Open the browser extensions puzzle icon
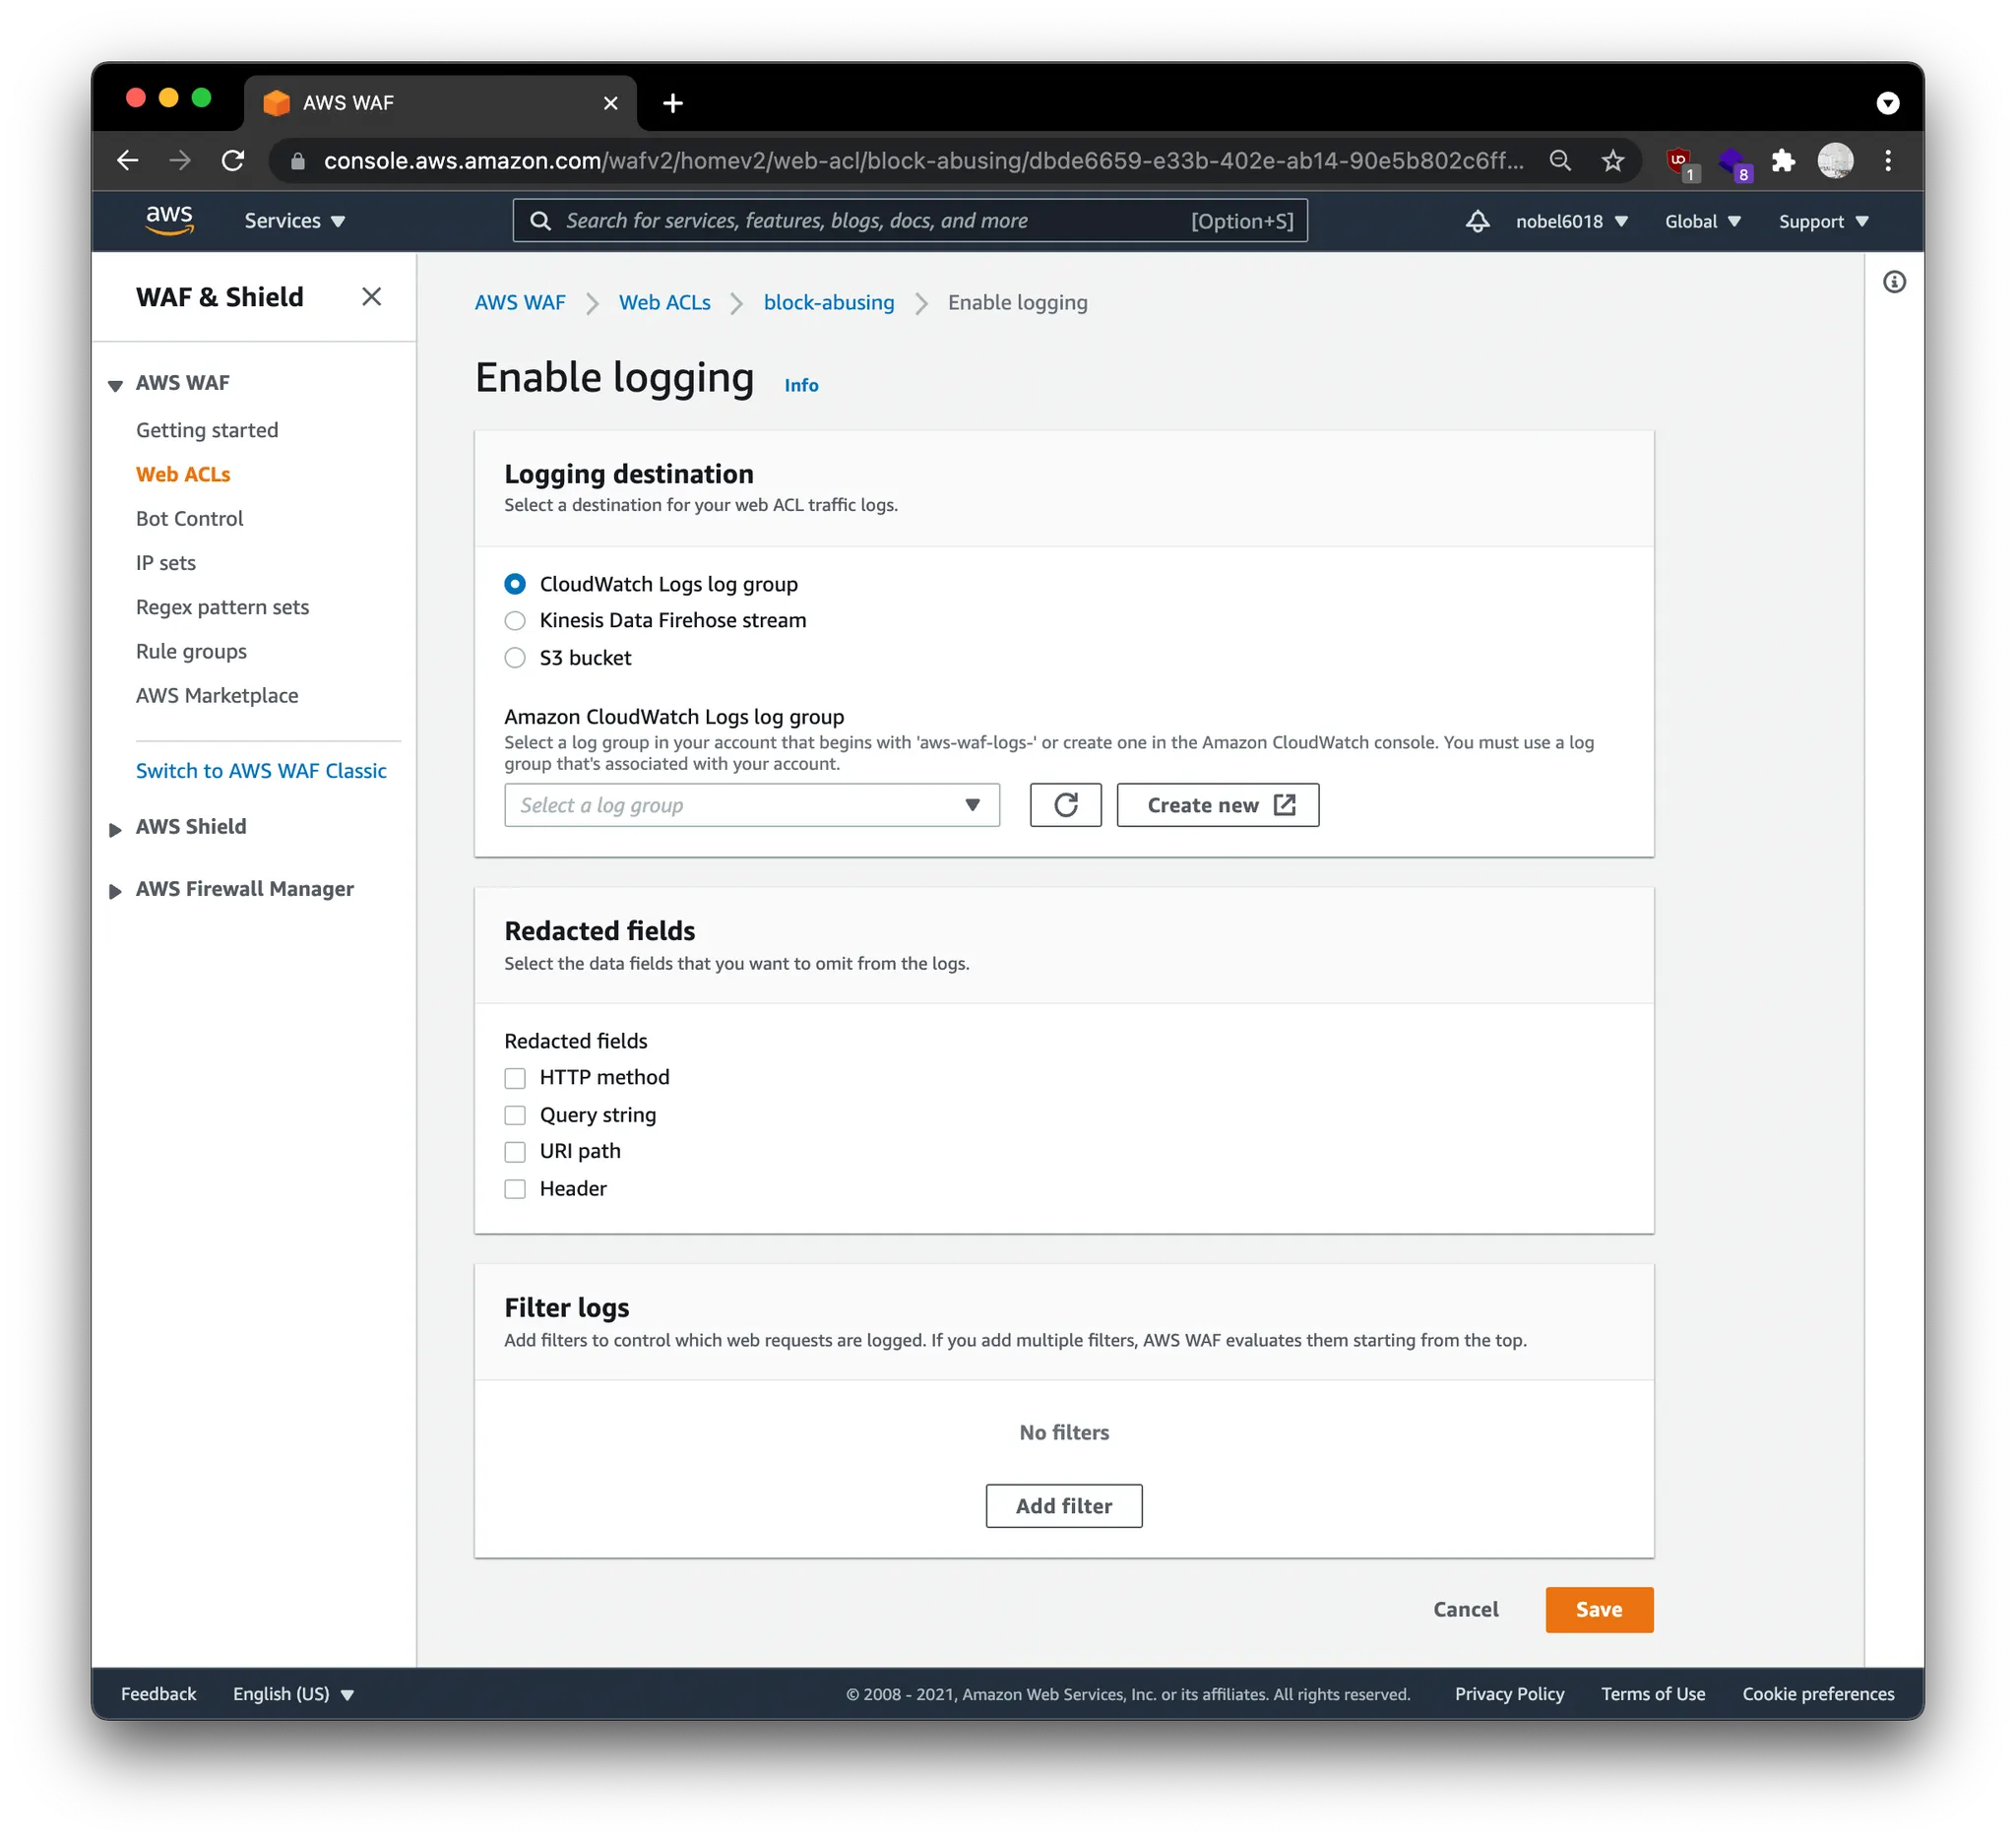The width and height of the screenshot is (2016, 1841). tap(1783, 161)
